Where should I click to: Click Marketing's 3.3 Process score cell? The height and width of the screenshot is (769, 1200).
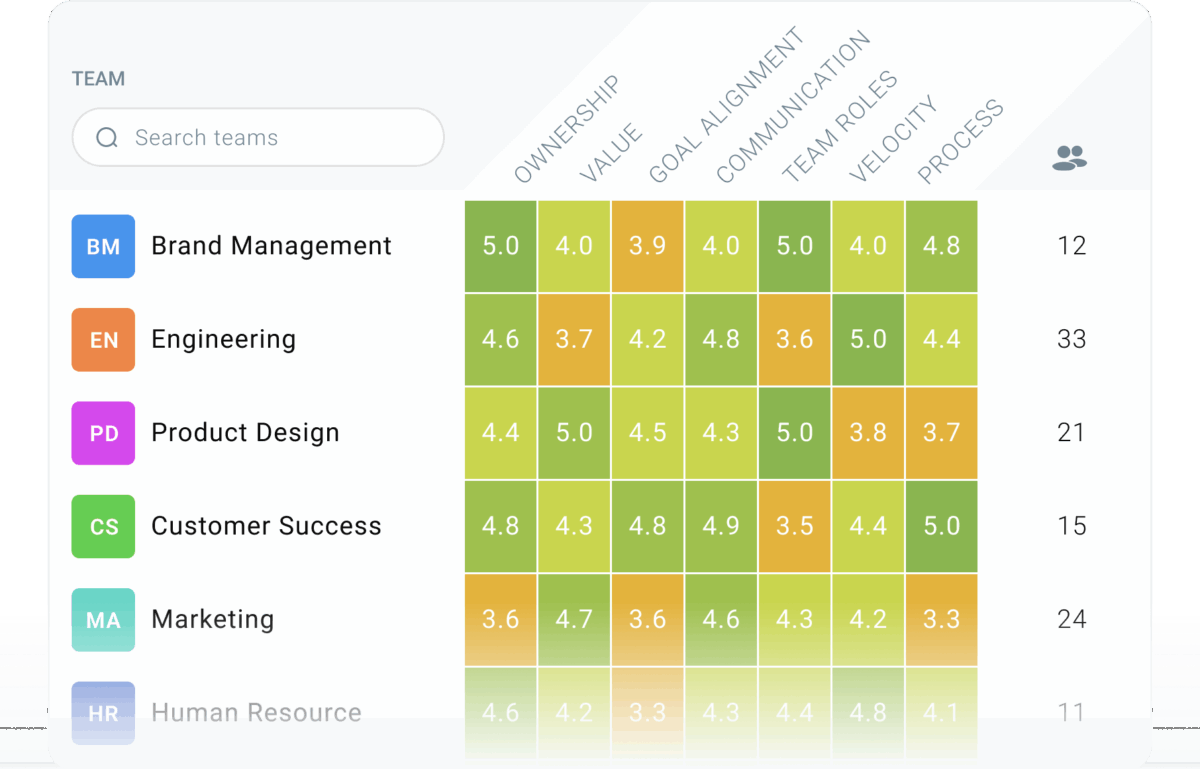coord(942,620)
